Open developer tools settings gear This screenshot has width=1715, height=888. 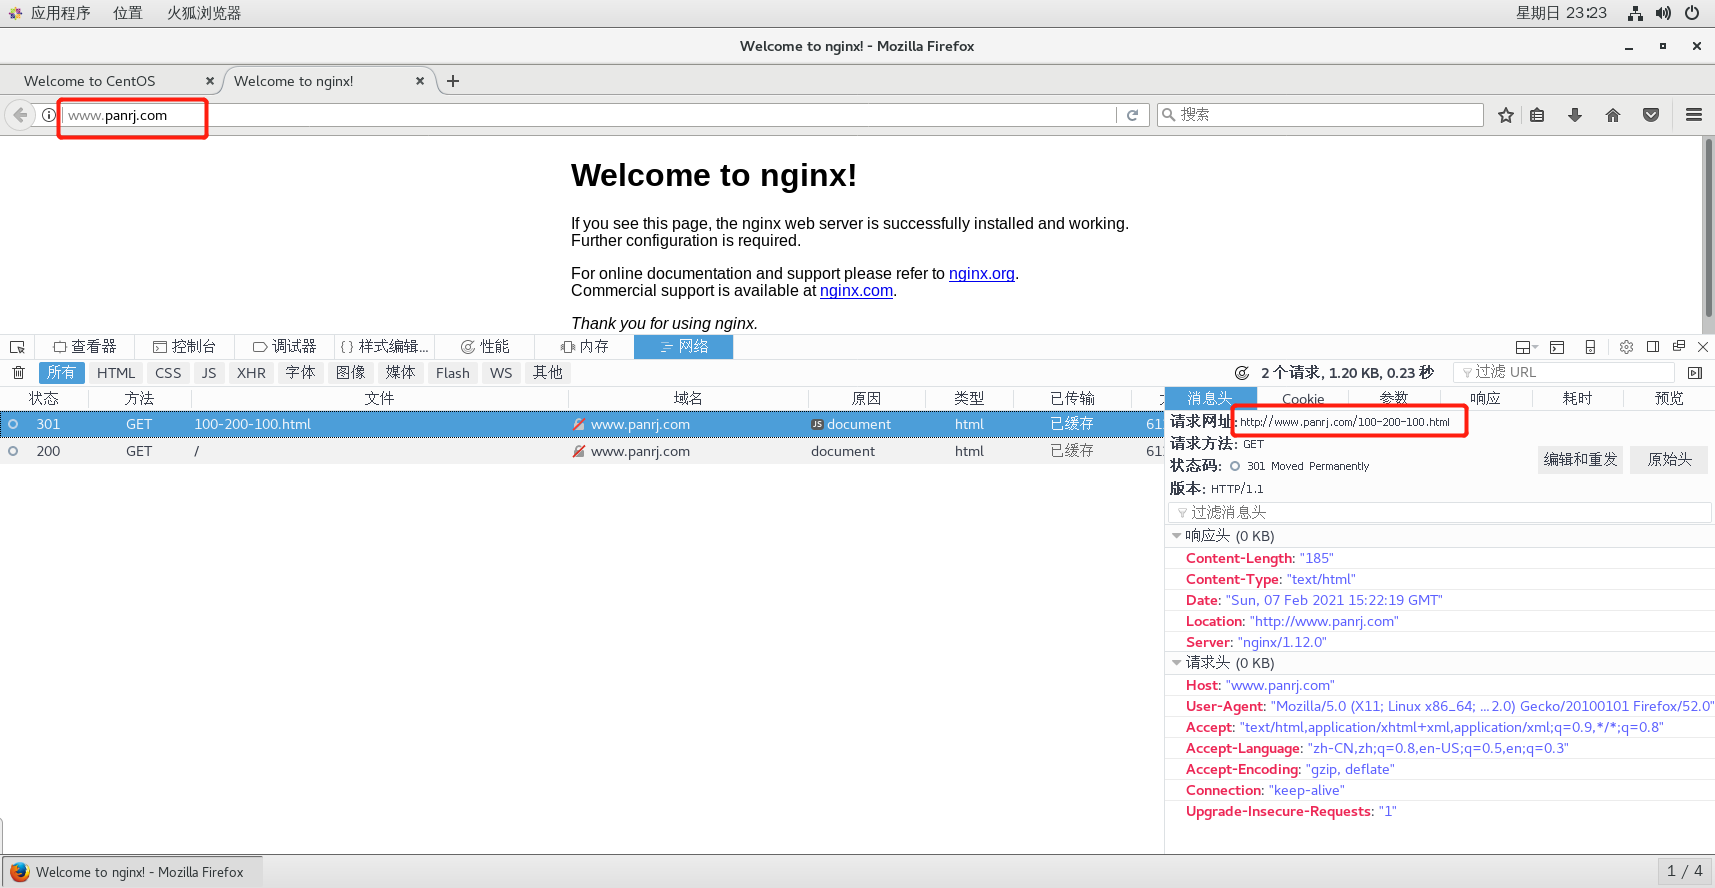(1626, 347)
